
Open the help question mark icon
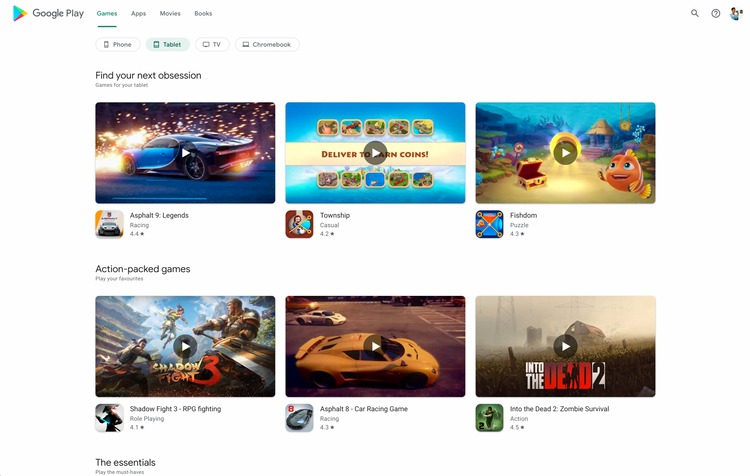click(x=716, y=13)
